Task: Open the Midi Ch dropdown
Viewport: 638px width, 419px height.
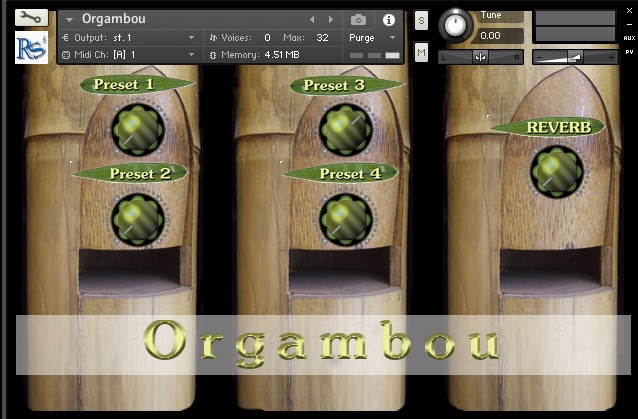Action: (191, 55)
